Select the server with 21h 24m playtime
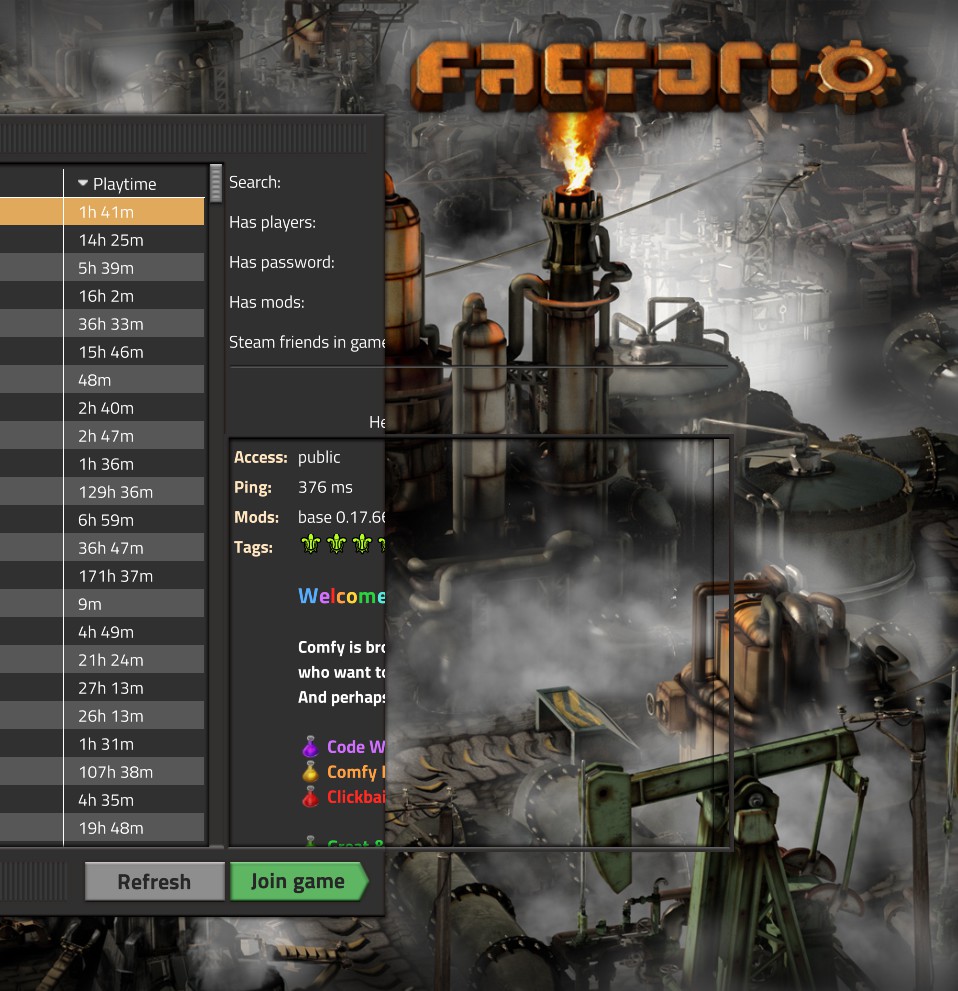 coord(102,660)
